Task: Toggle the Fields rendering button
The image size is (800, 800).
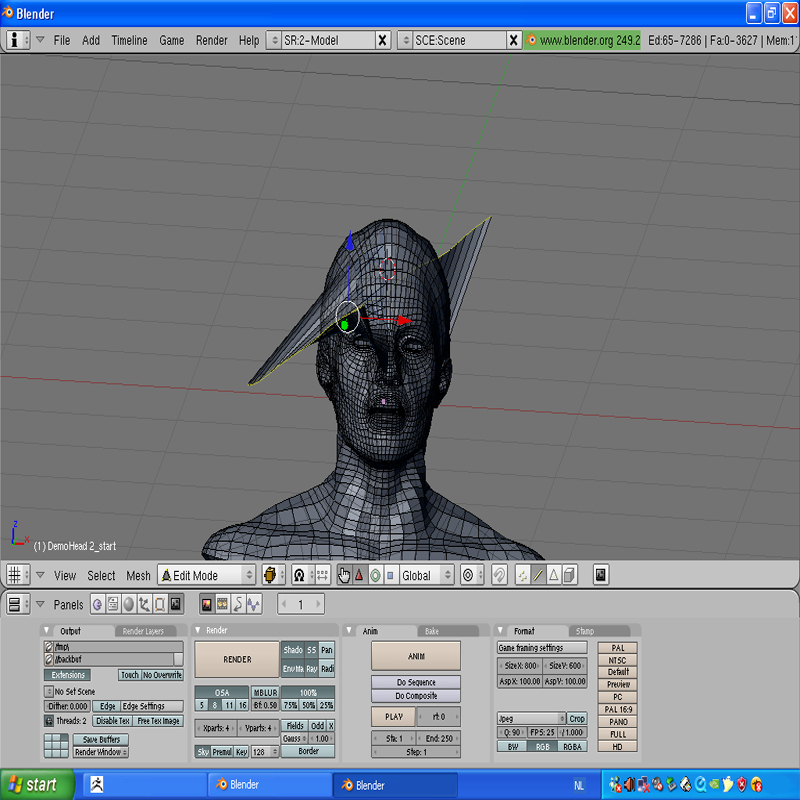Action: 295,726
